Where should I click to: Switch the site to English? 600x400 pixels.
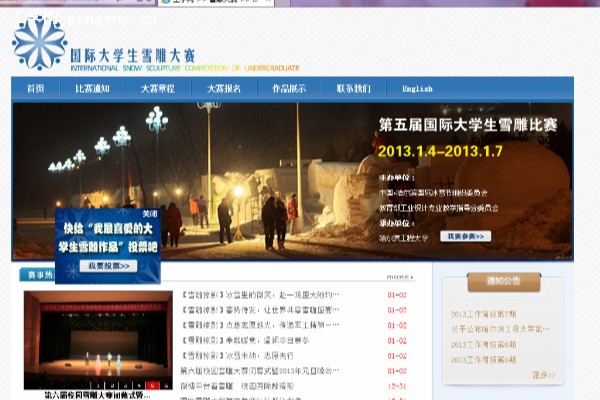(x=417, y=89)
